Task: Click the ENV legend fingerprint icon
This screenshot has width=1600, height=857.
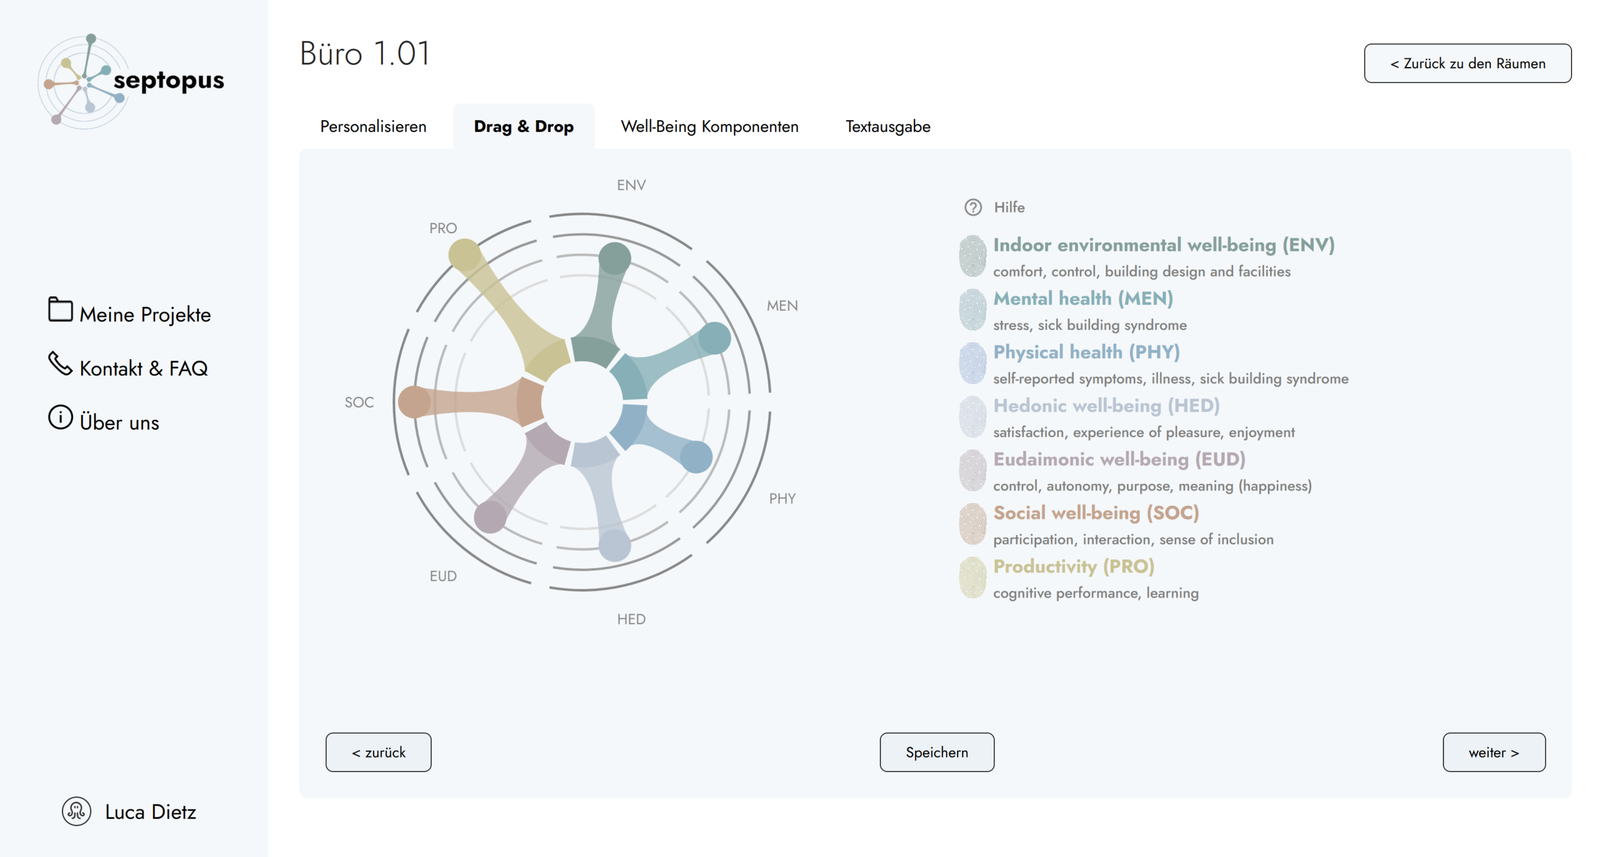Action: coord(973,256)
